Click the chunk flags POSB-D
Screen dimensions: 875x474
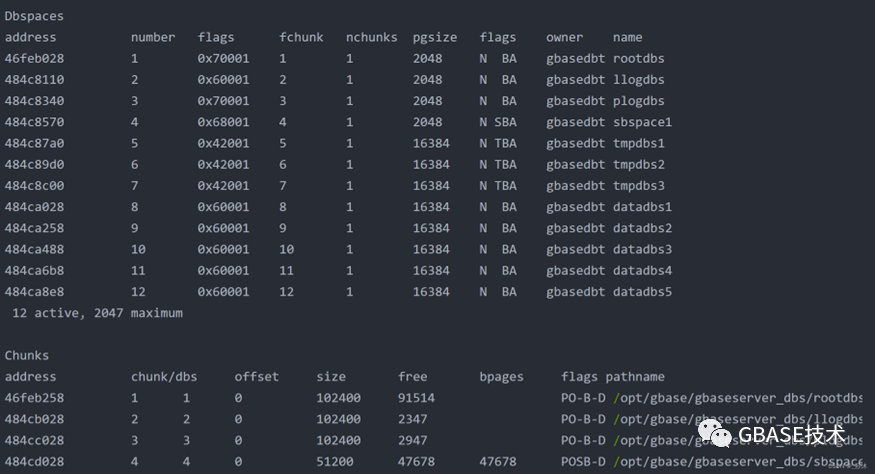[x=583, y=462]
